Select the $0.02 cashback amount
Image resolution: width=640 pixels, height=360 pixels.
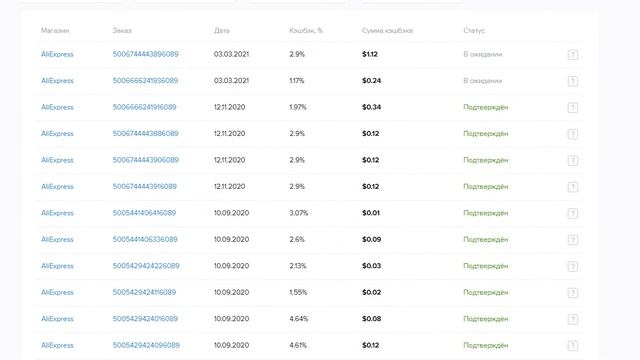click(371, 292)
